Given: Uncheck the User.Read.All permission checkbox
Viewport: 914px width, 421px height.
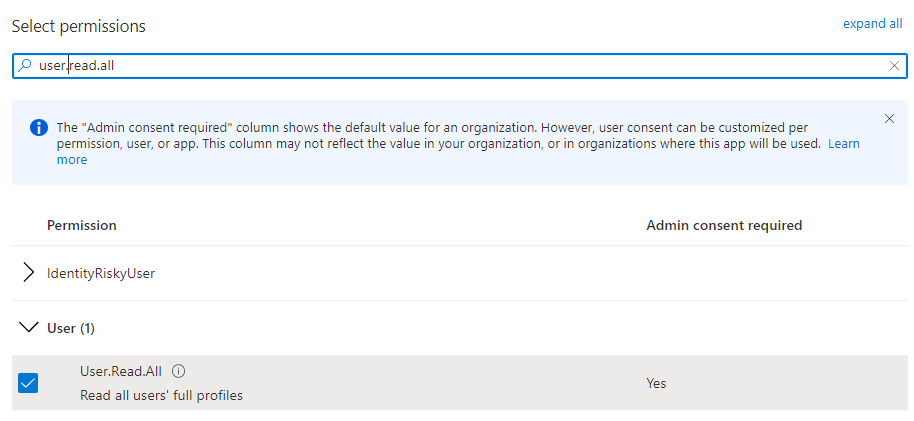Looking at the screenshot, I should (28, 382).
